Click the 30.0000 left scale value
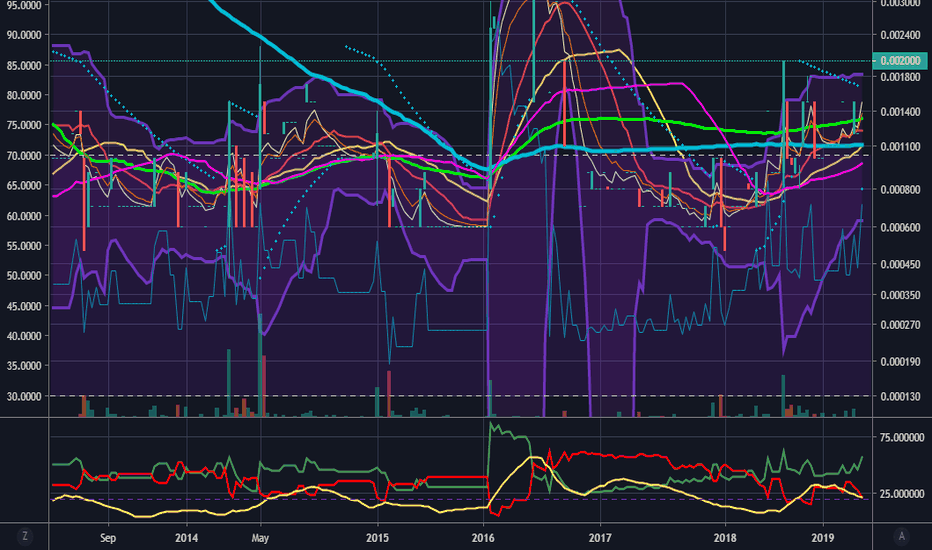932x550 pixels. tap(24, 396)
